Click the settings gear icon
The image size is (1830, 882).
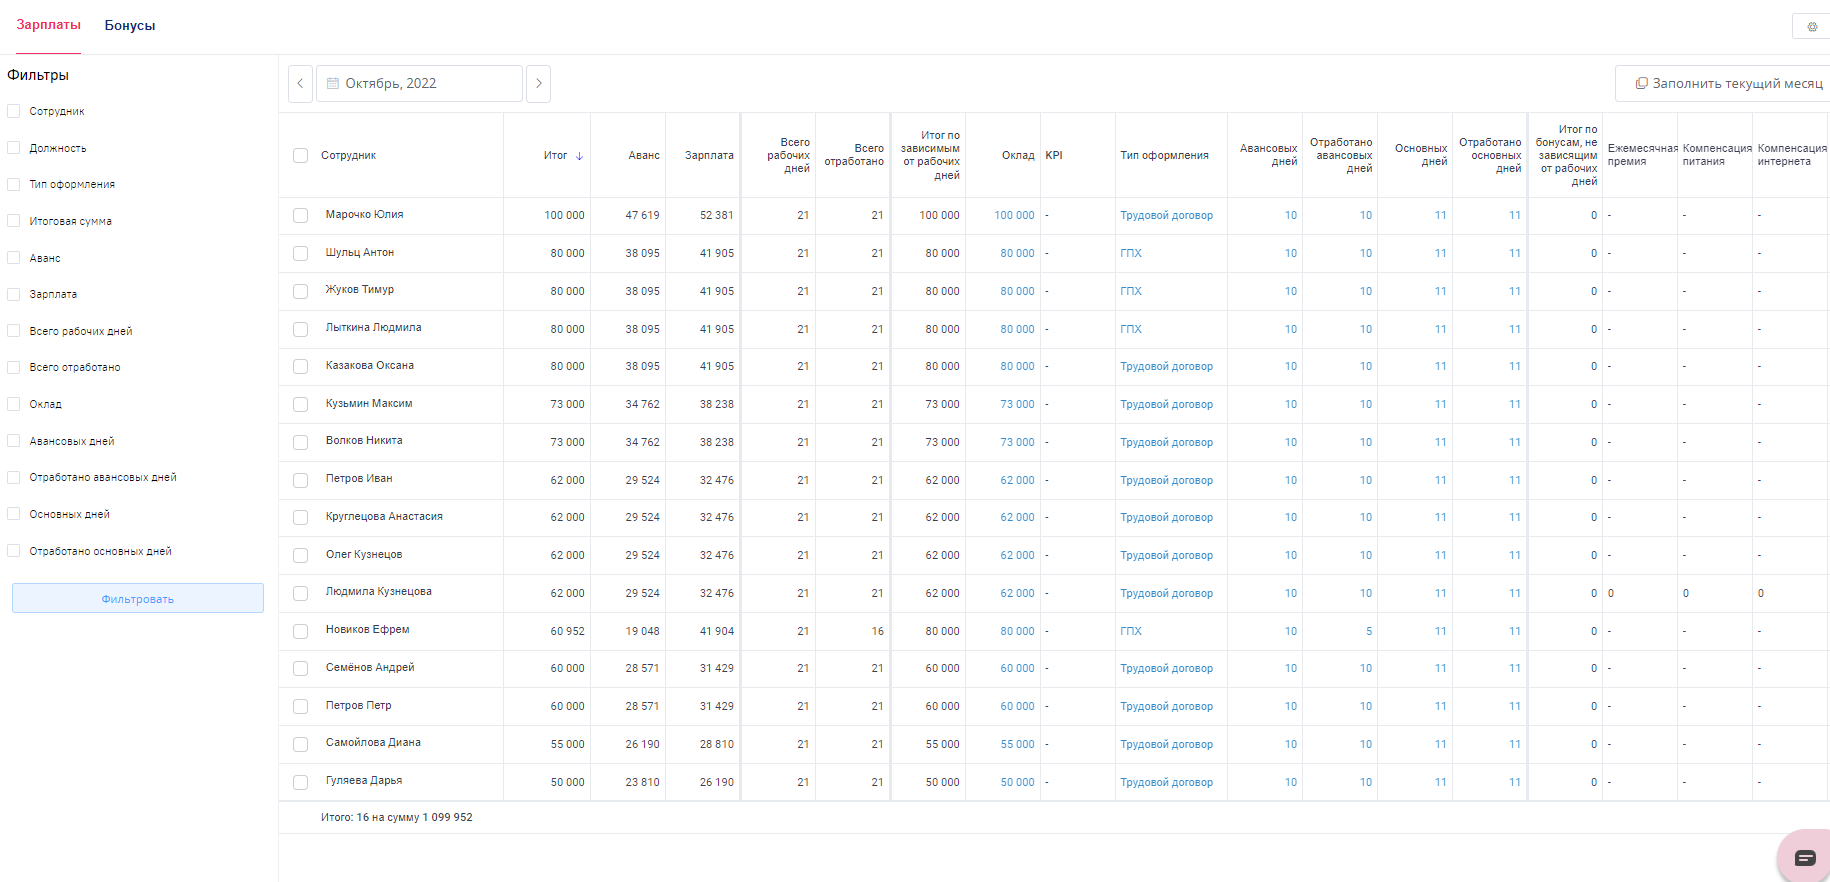[1812, 27]
